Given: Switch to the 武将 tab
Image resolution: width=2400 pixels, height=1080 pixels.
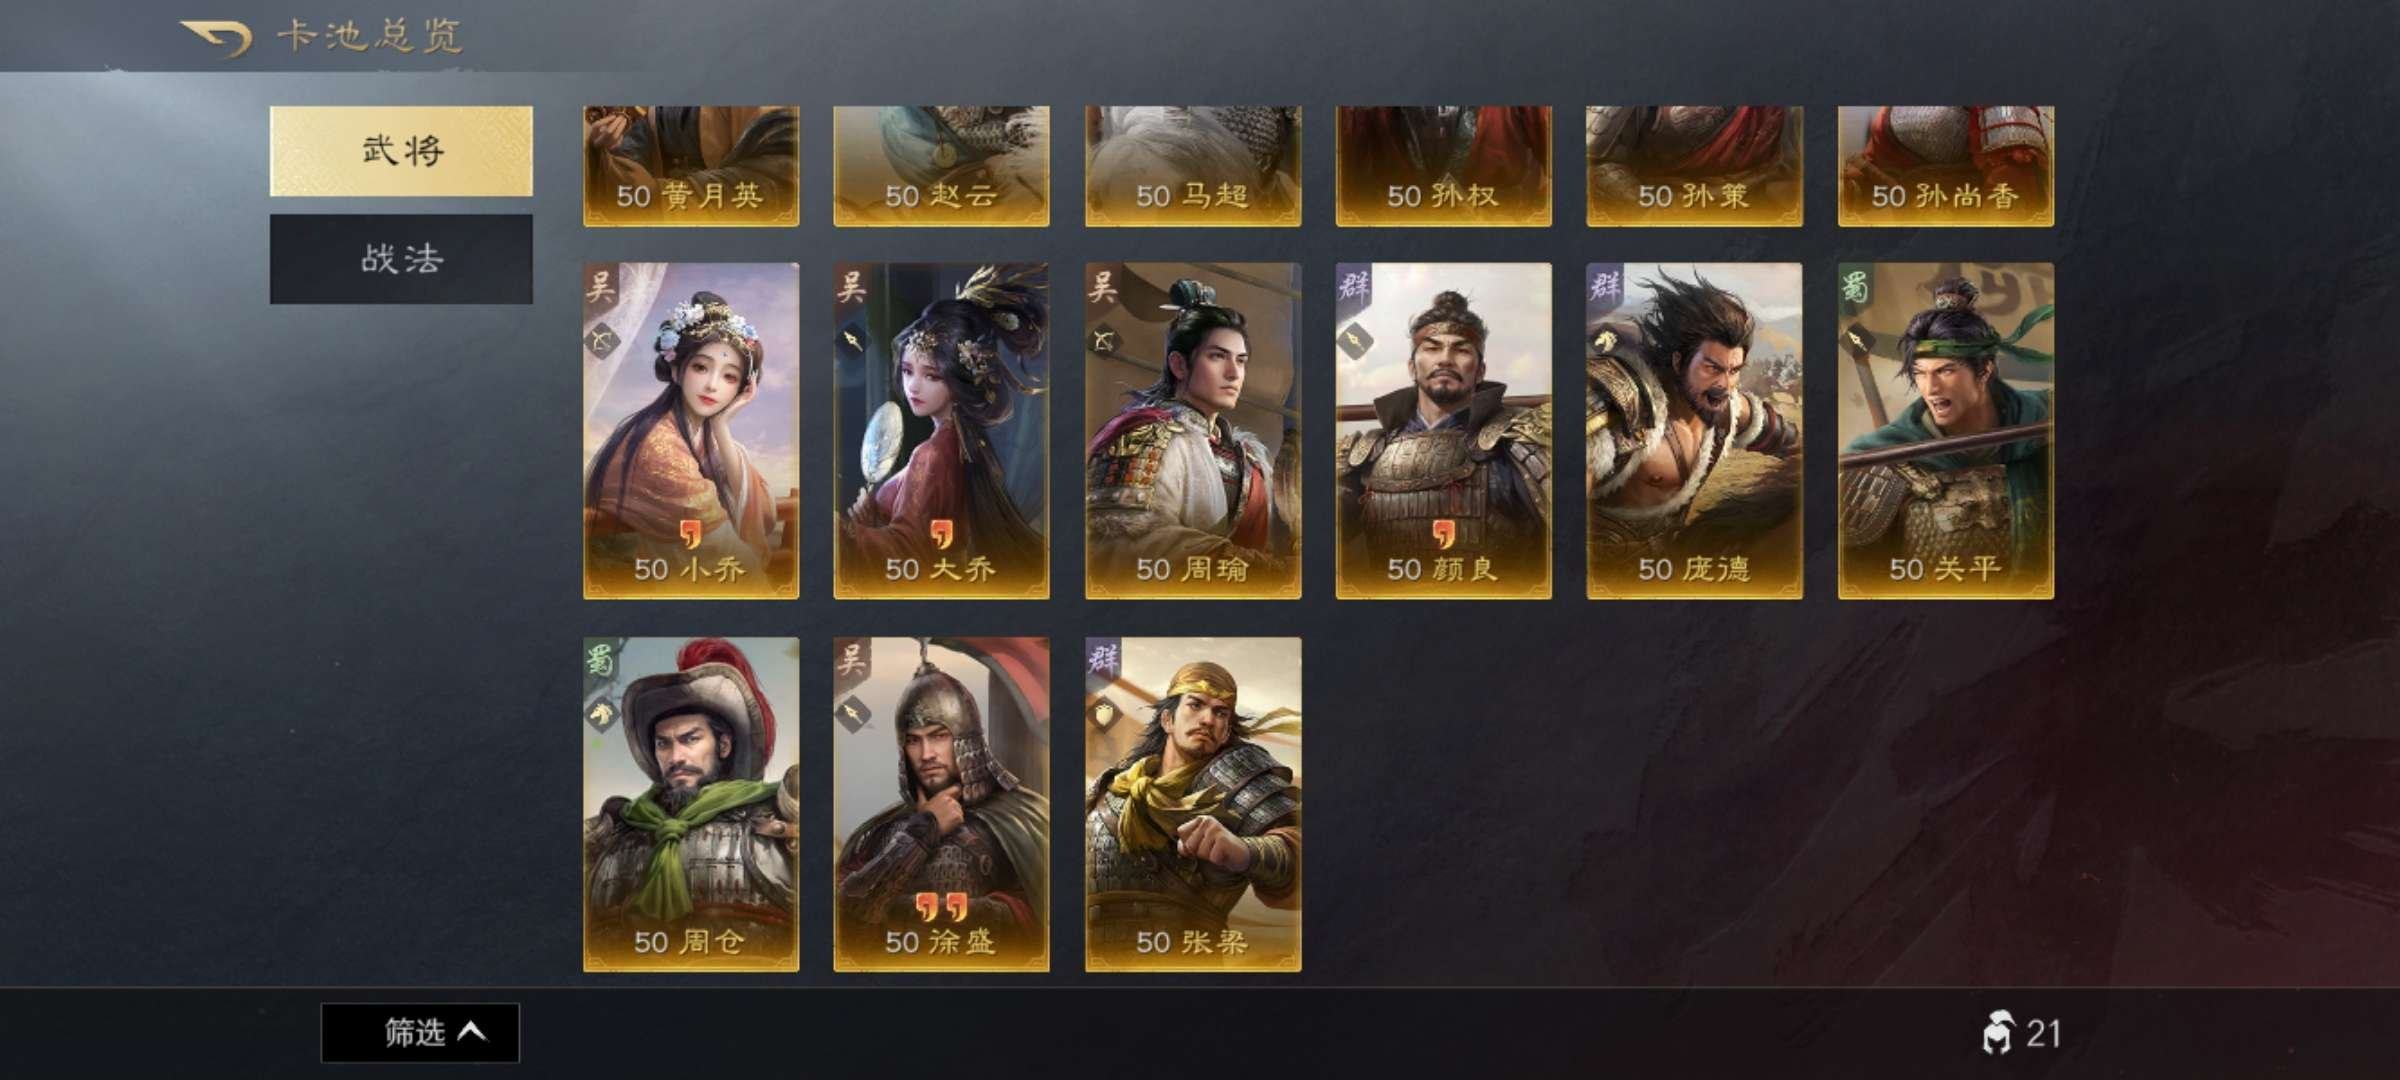Looking at the screenshot, I should pyautogui.click(x=401, y=151).
